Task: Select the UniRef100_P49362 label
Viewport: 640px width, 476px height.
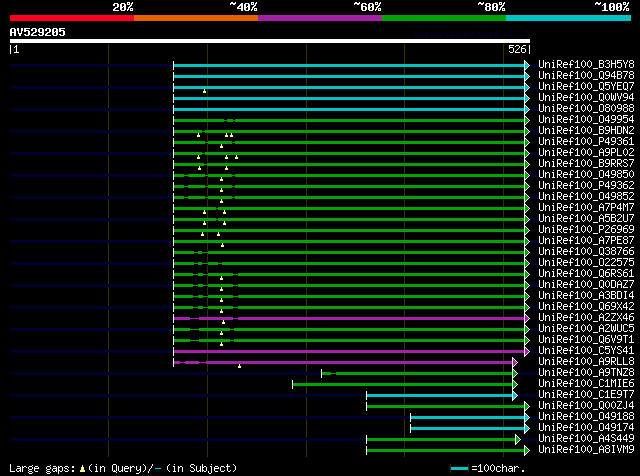Action: click(x=586, y=186)
